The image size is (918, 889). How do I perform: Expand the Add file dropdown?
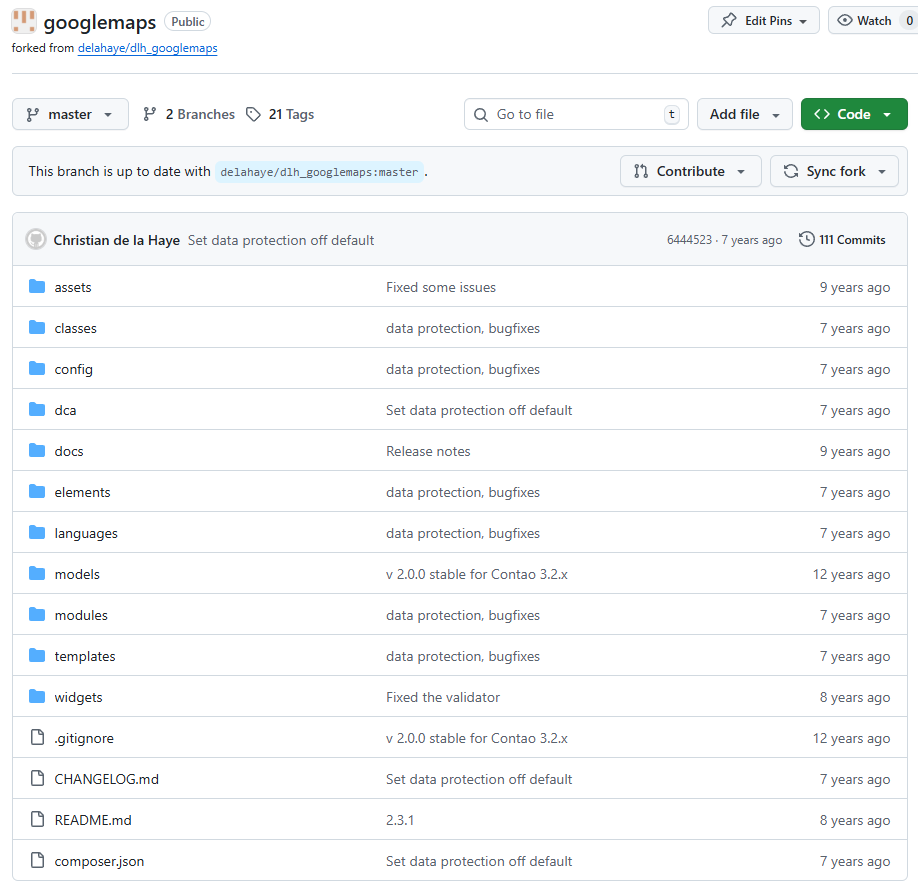(744, 115)
